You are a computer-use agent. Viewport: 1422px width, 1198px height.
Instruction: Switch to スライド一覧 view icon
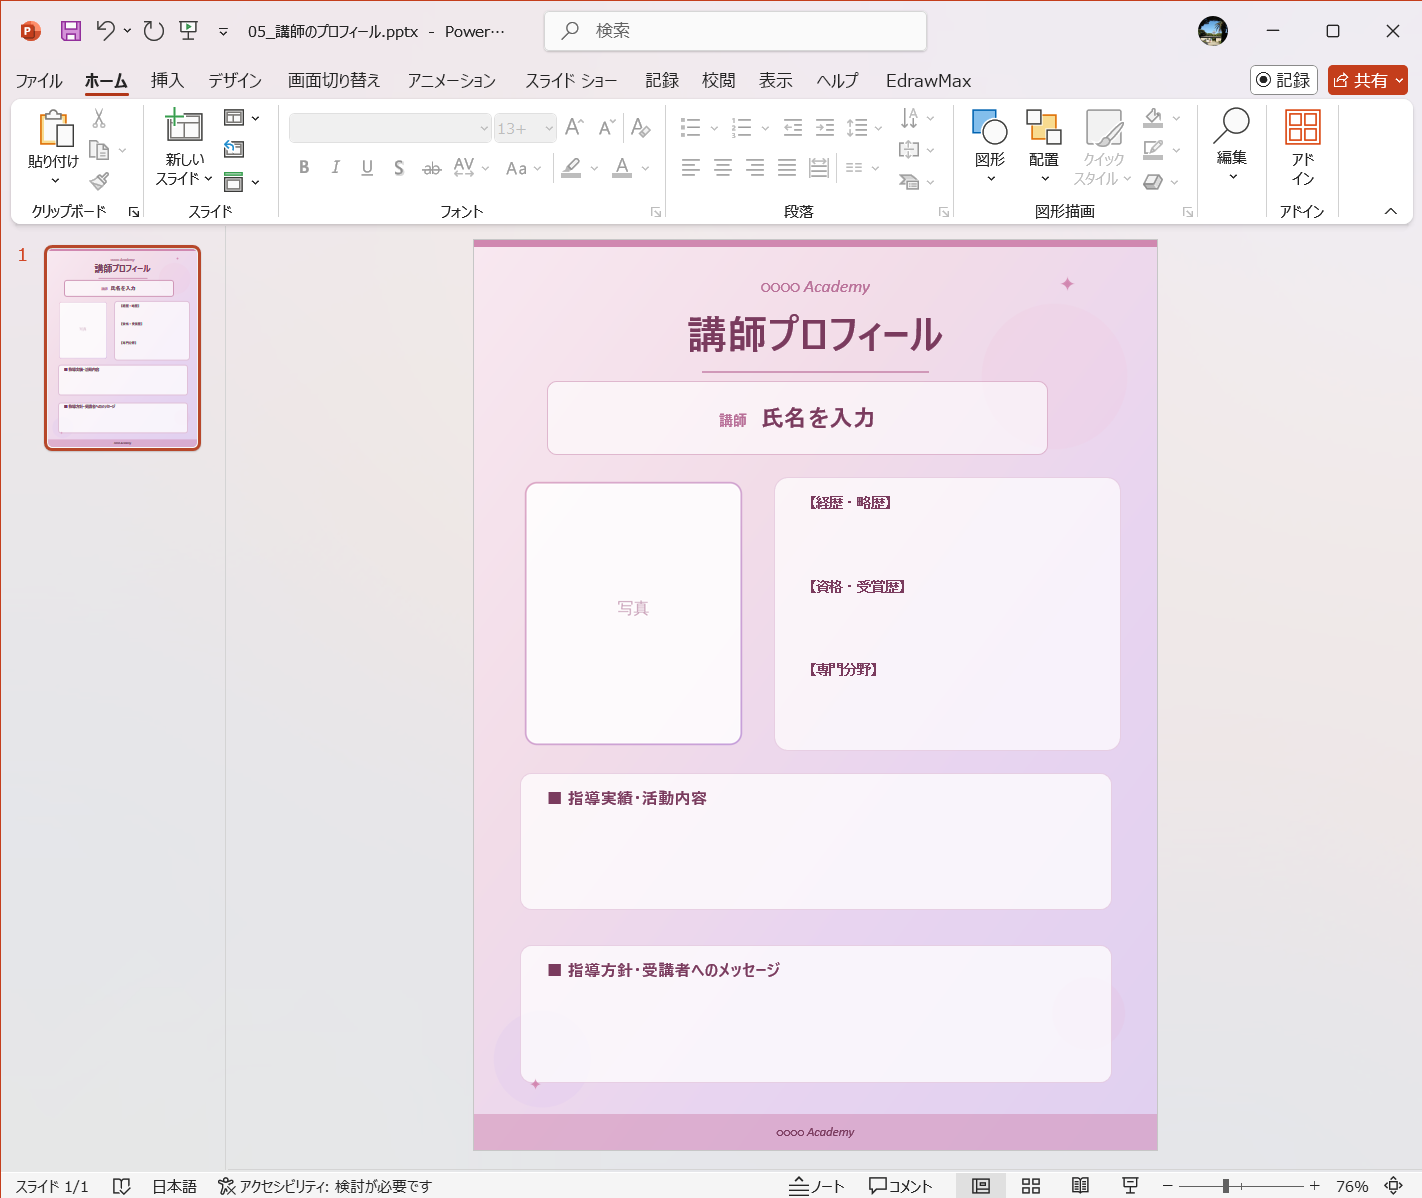[x=1030, y=1185]
